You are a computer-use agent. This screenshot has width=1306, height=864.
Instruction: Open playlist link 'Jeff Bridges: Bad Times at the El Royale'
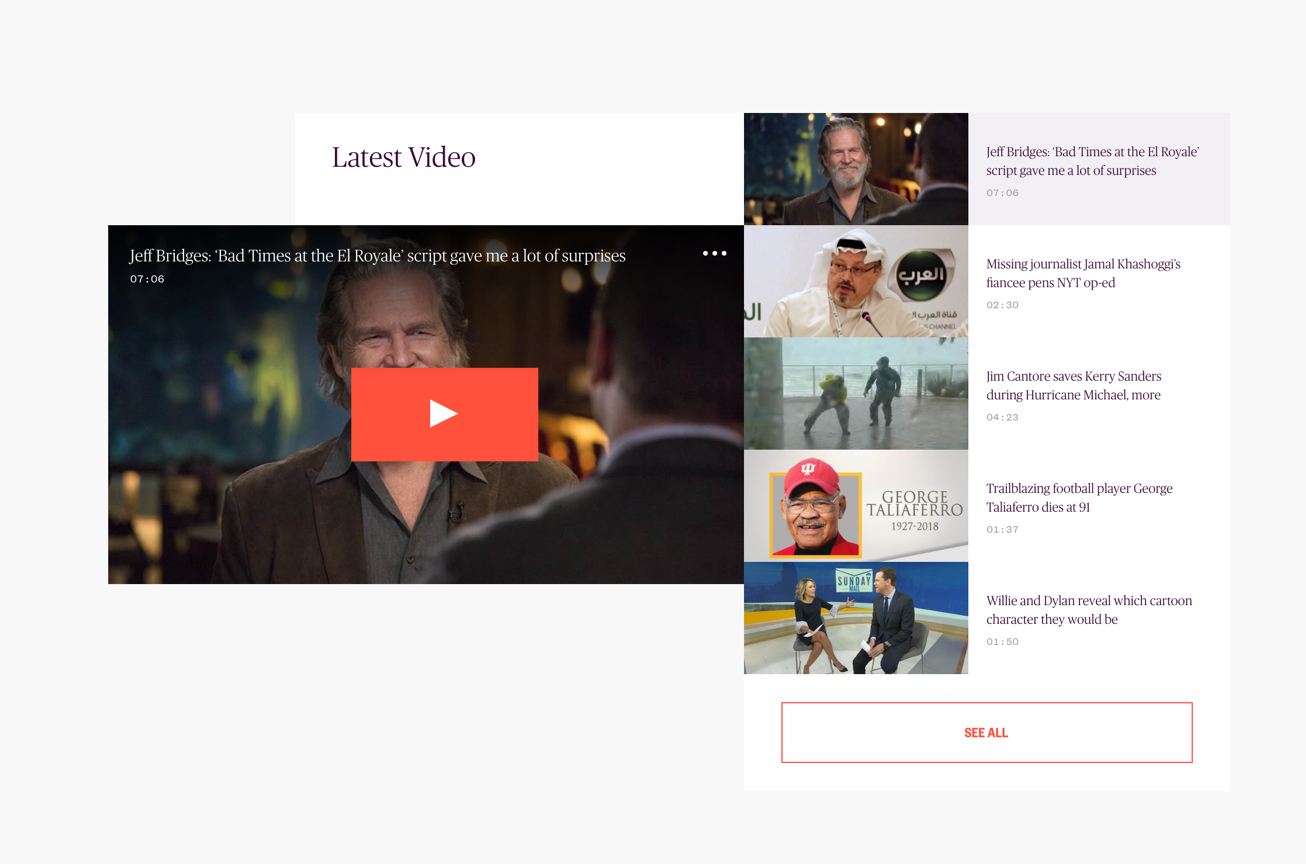[1092, 161]
